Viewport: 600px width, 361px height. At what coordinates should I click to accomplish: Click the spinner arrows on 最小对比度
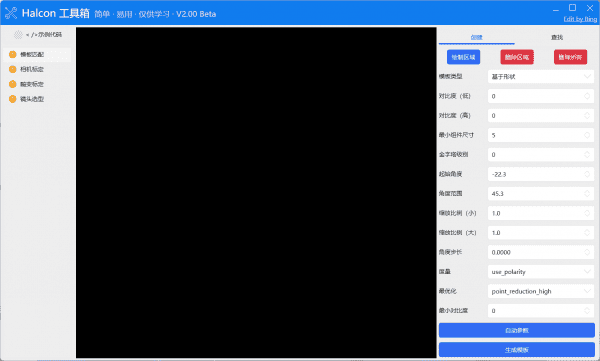coord(587,311)
